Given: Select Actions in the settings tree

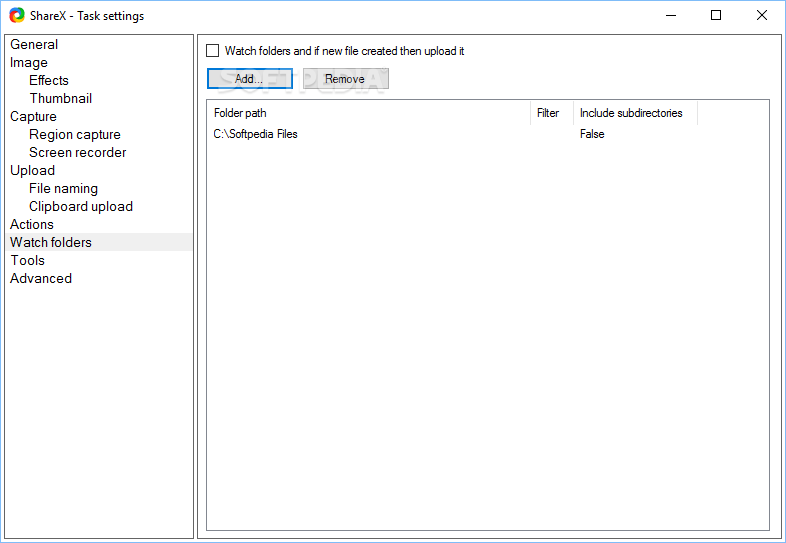Looking at the screenshot, I should pos(32,224).
